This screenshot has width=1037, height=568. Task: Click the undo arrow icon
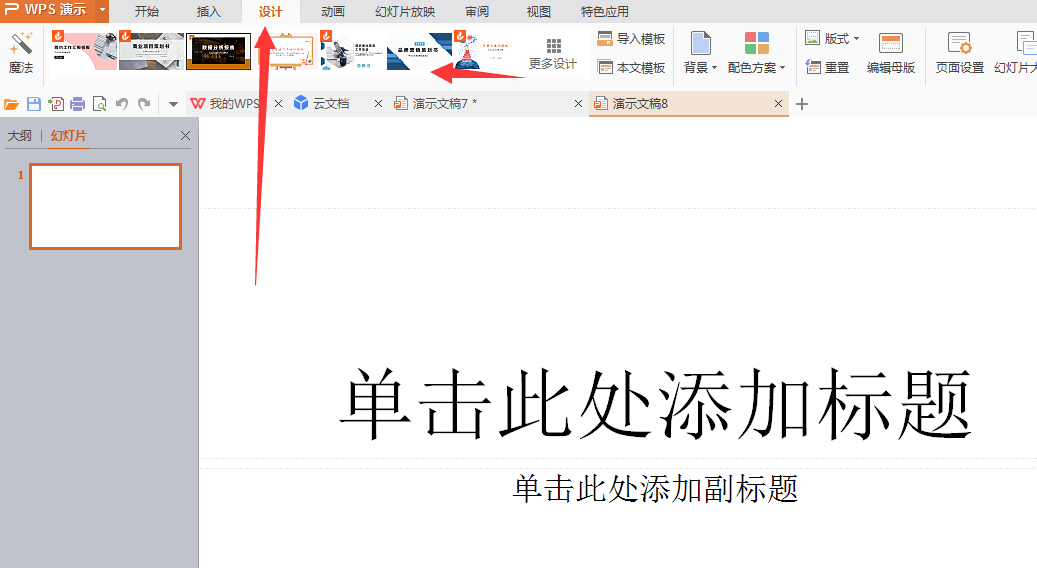point(122,104)
